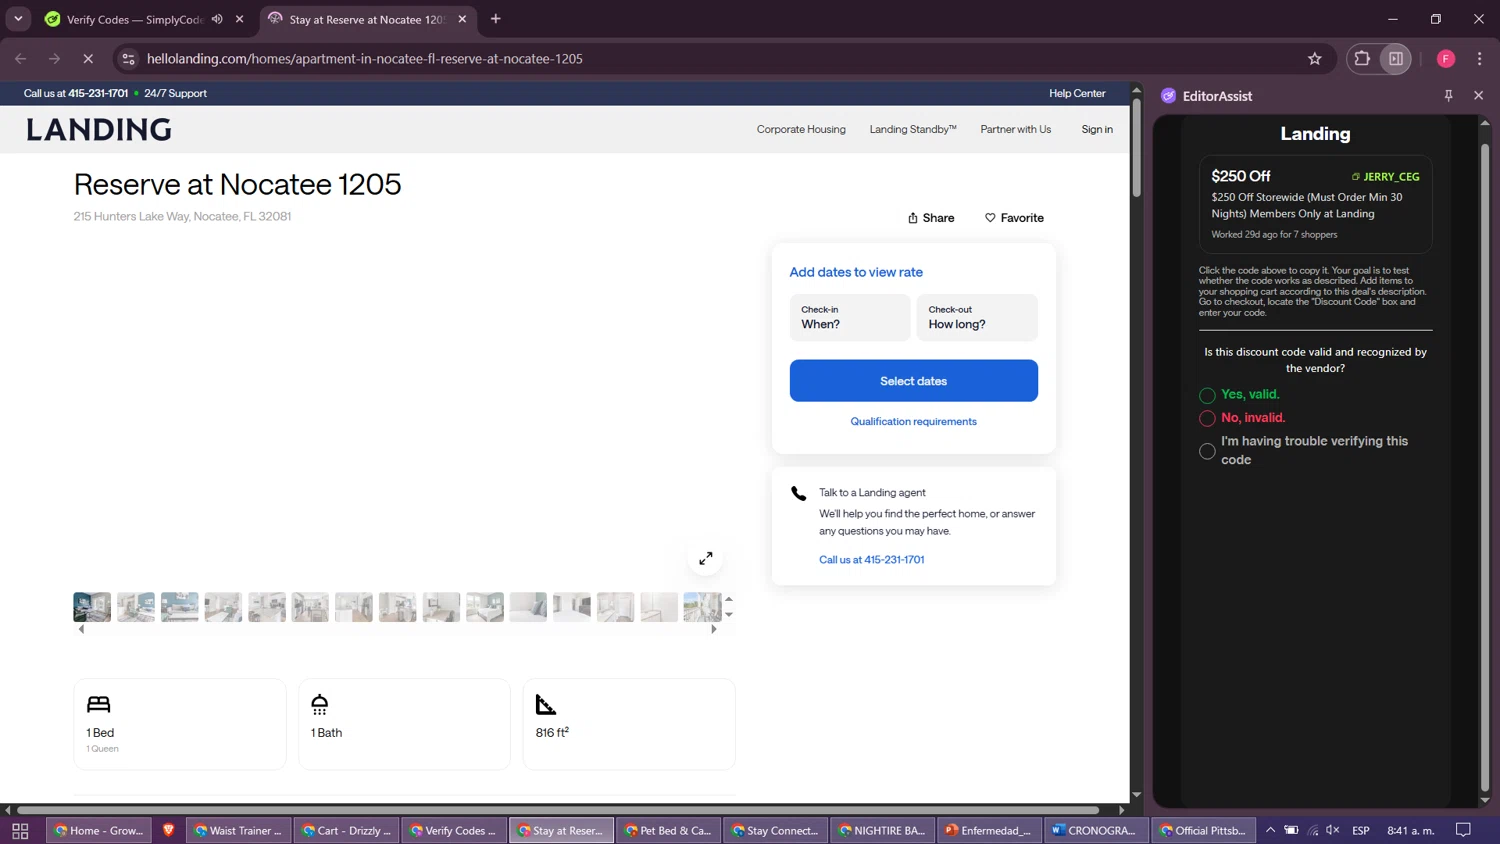
Task: Click Call us at 415-231-1701 agent link
Action: tap(871, 560)
